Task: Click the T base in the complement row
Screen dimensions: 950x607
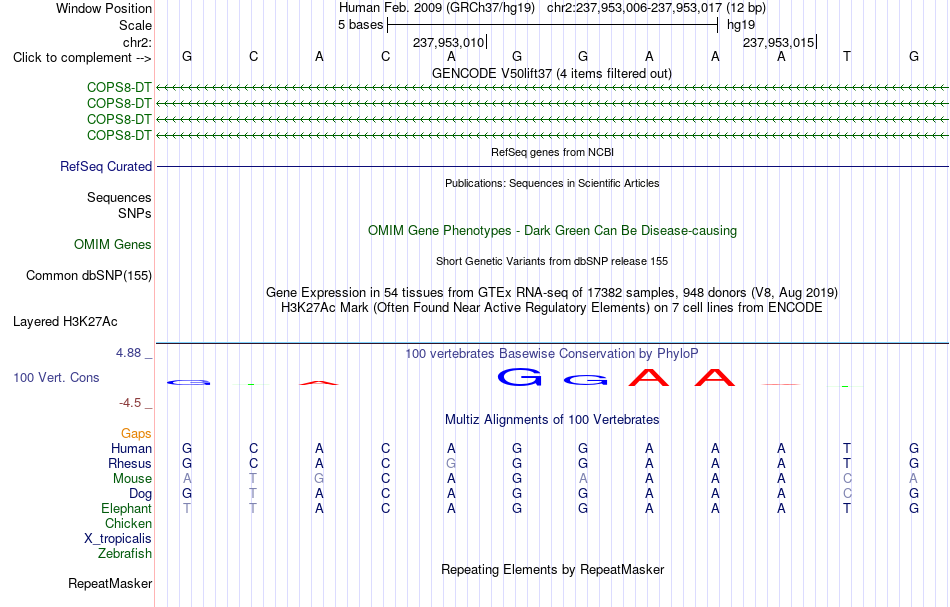Action: click(x=847, y=56)
